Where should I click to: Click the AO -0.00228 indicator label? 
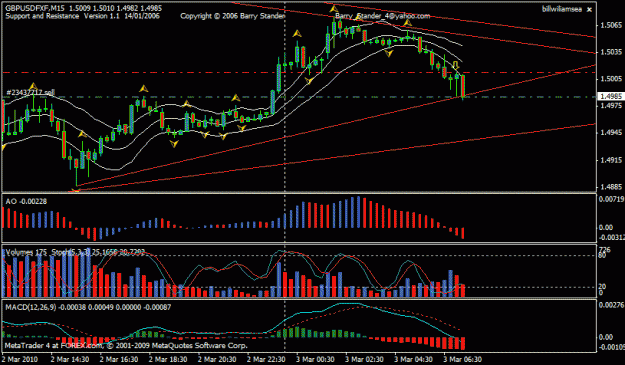[x=26, y=202]
